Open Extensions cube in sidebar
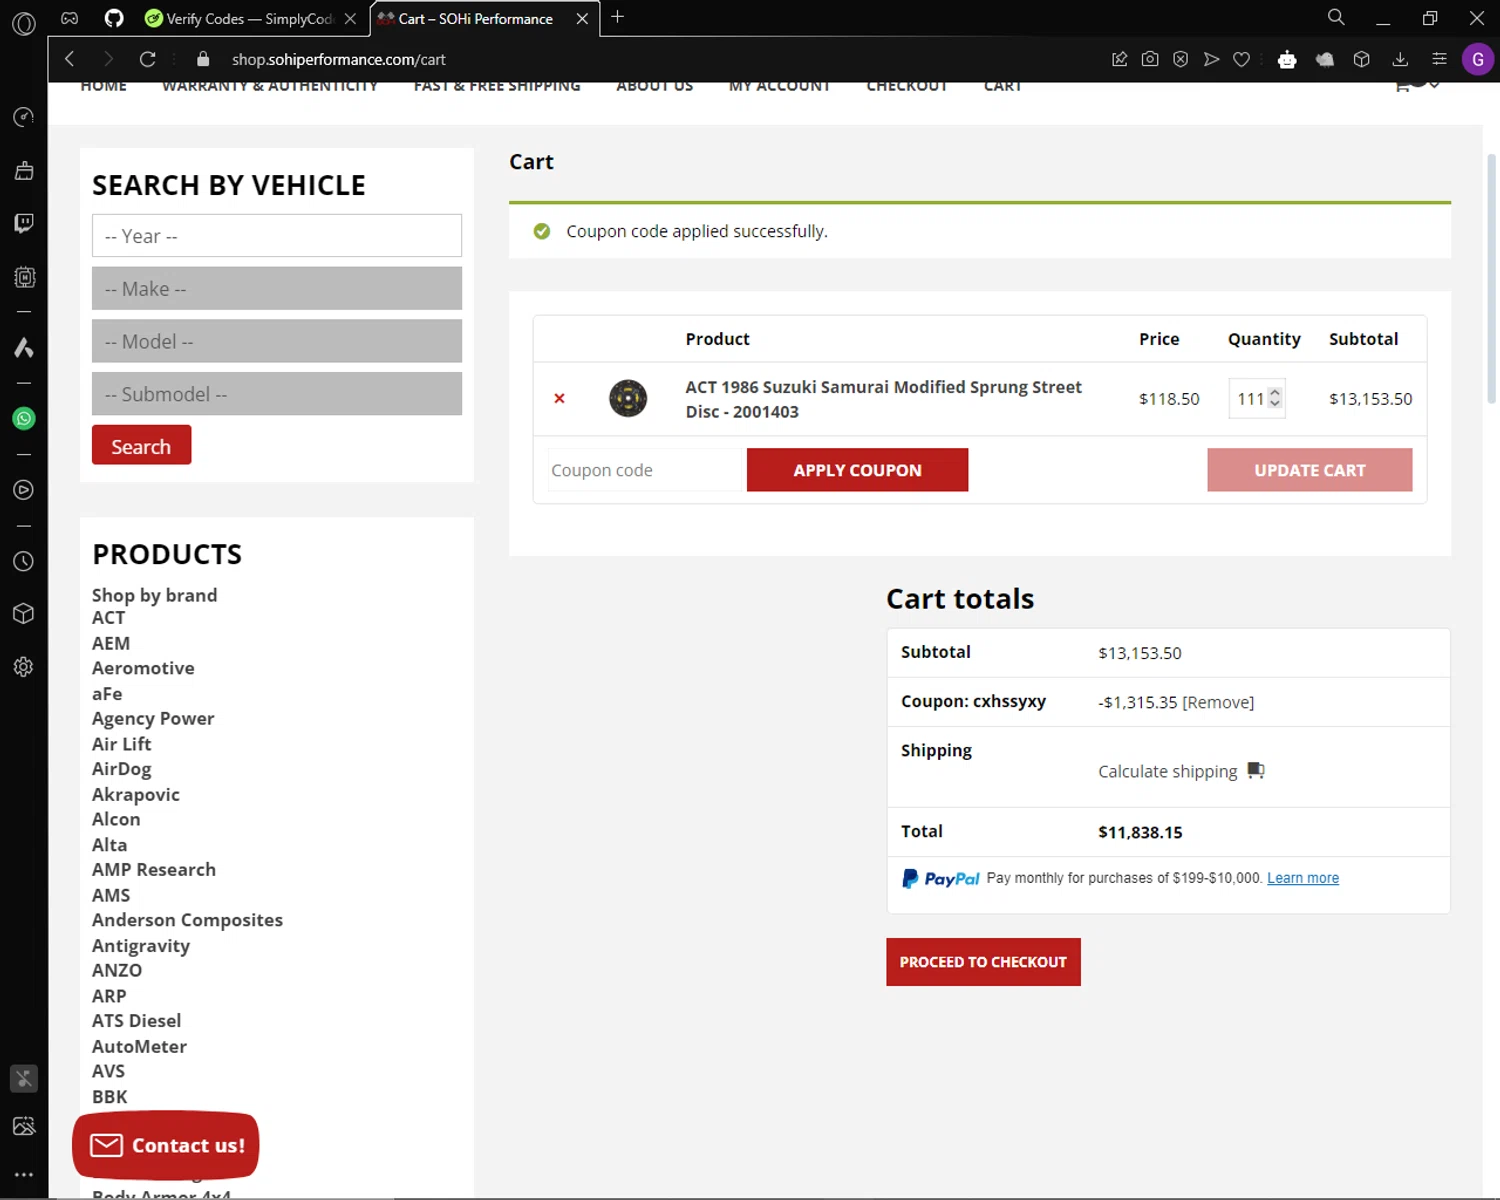Viewport: 1500px width, 1200px height. coord(24,614)
